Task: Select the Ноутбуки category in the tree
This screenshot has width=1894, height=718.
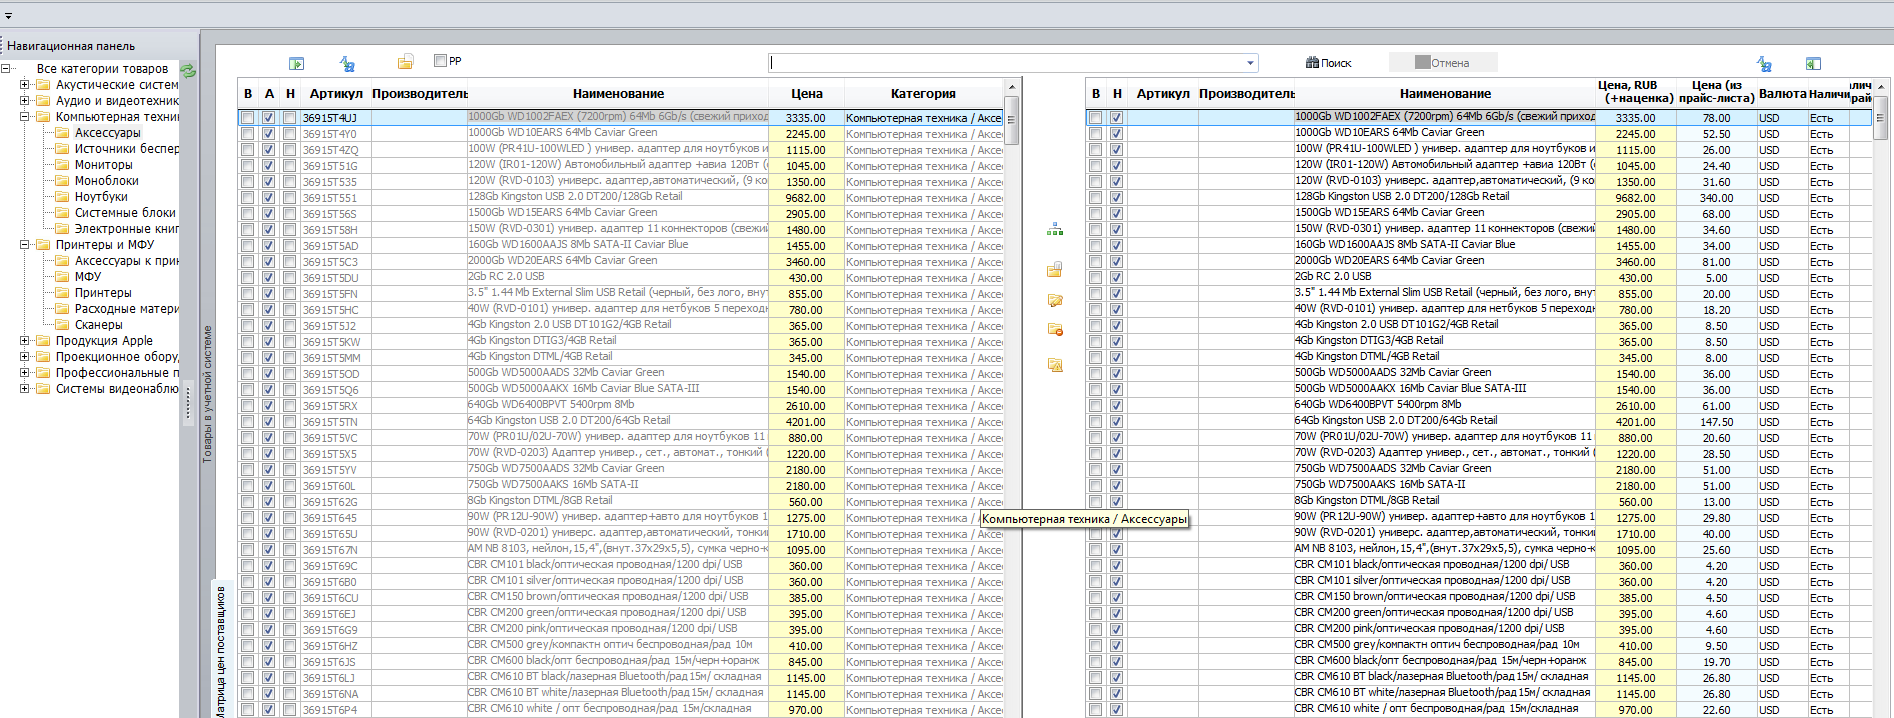Action: 101,197
